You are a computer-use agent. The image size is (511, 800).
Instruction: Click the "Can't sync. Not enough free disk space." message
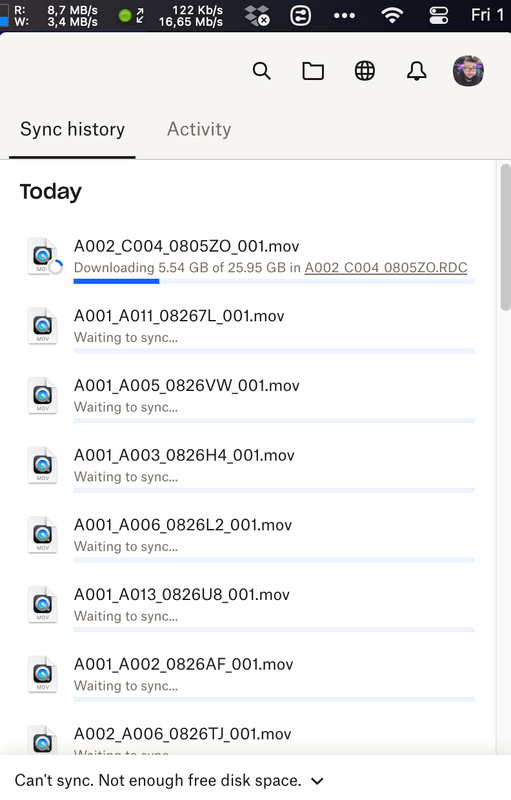pos(158,781)
